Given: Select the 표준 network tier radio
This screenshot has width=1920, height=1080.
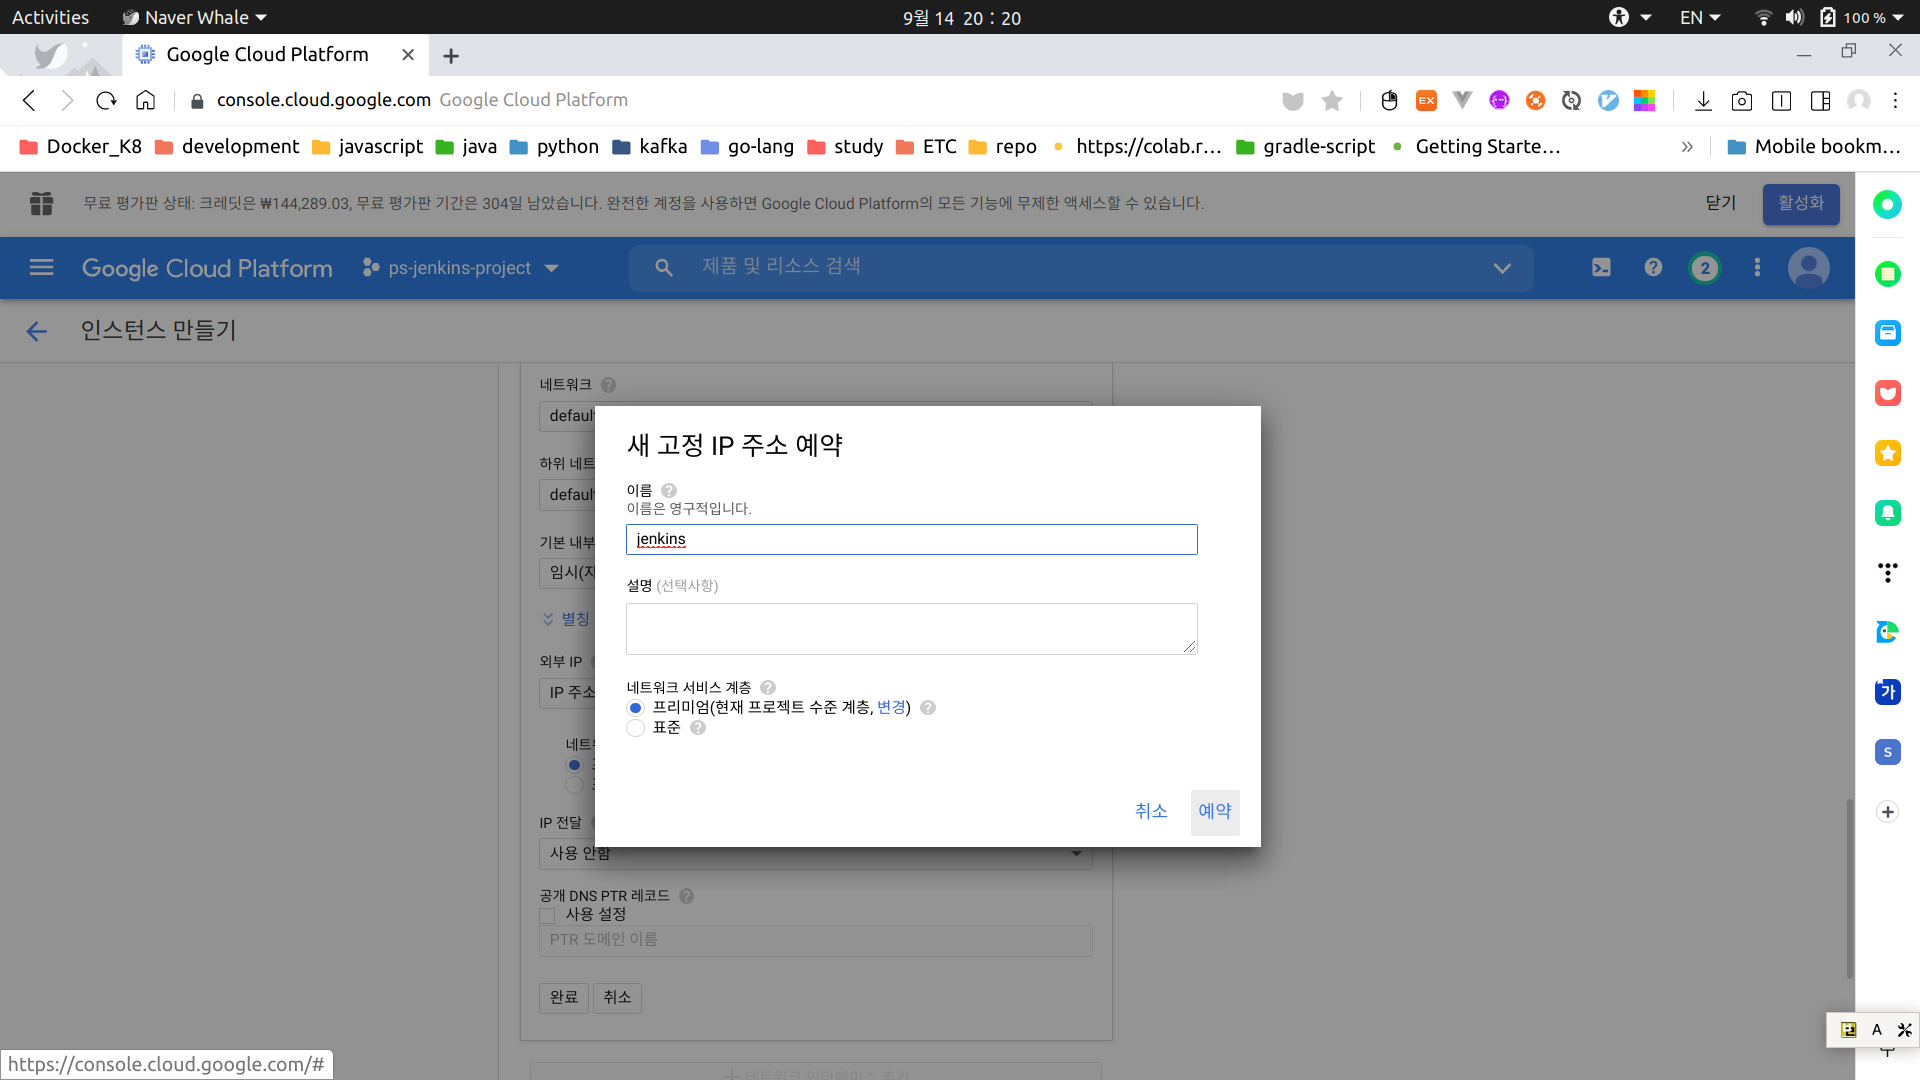Looking at the screenshot, I should point(635,728).
